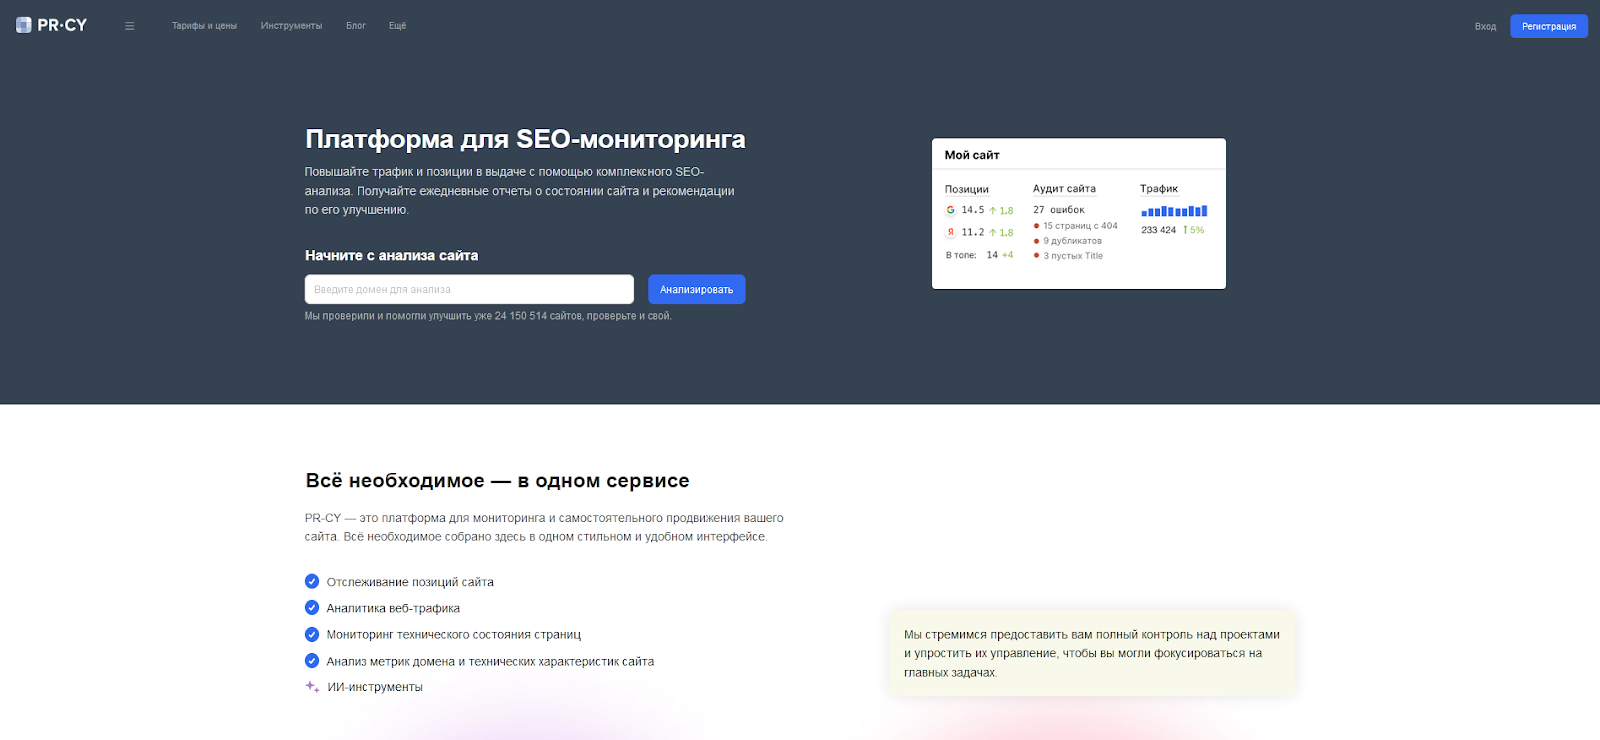
Task: Expand the Ещё menu
Action: coord(397,26)
